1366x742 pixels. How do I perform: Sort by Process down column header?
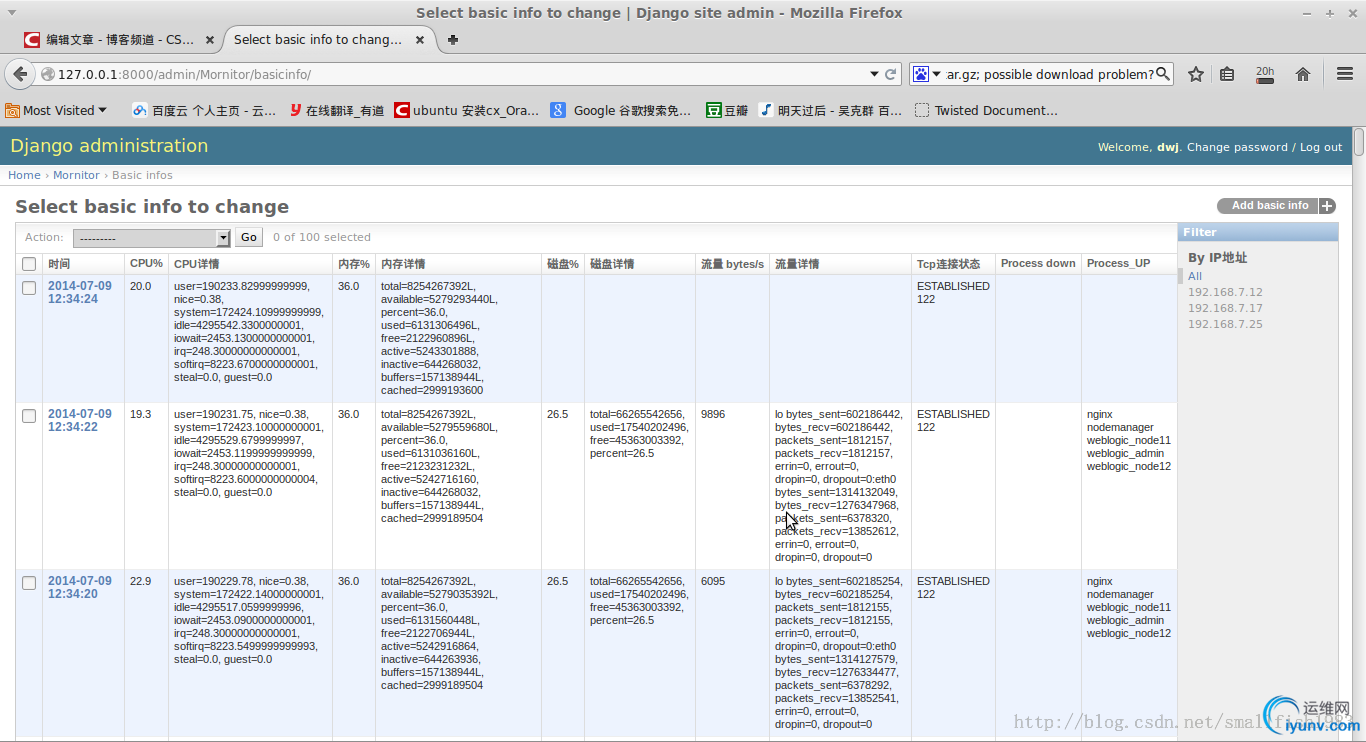[x=1038, y=264]
